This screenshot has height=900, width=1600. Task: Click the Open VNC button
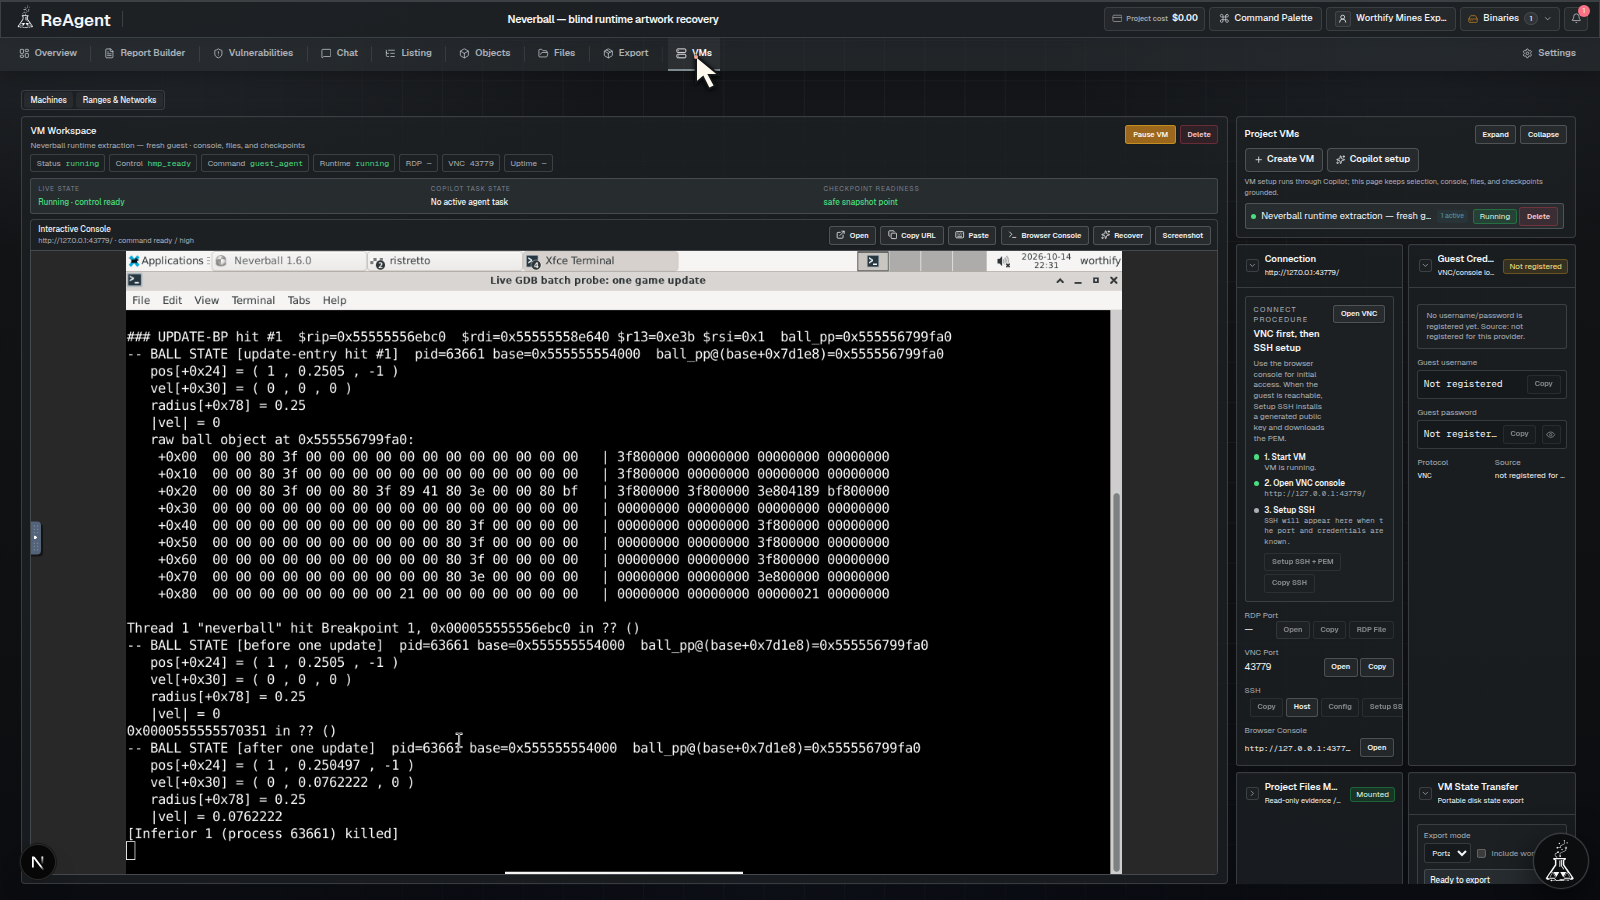[1359, 314]
